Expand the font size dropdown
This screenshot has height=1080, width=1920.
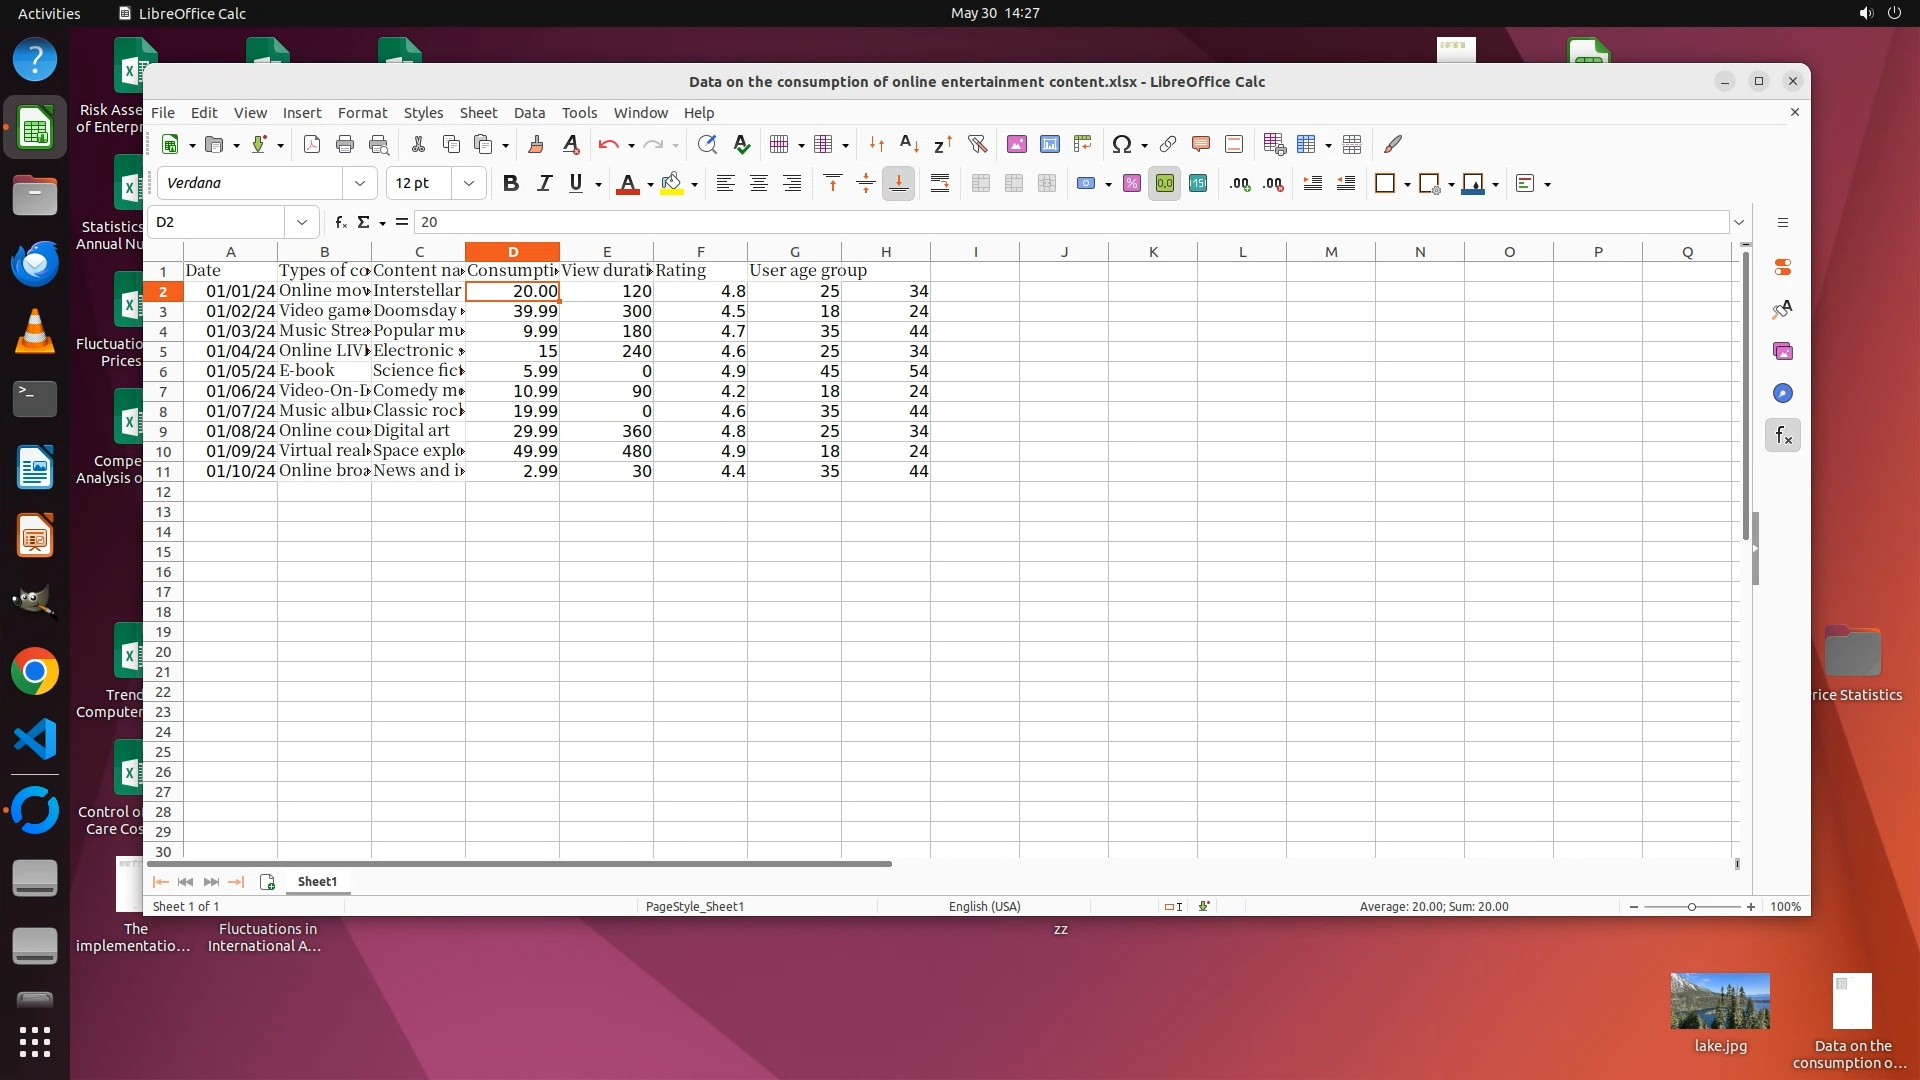(x=468, y=183)
